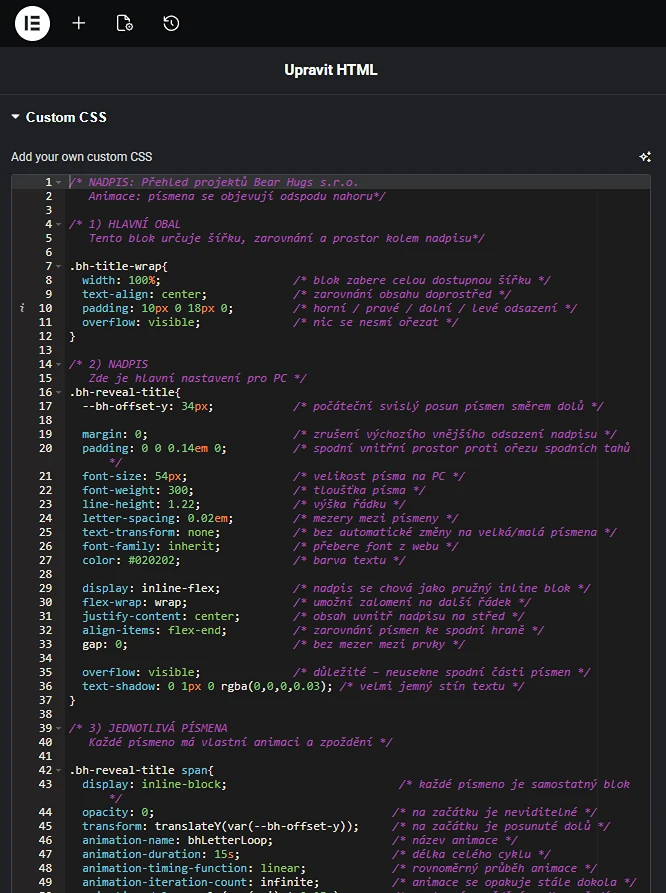The height and width of the screenshot is (893, 666).
Task: Click the info marker beside line 10
Action: click(22, 309)
